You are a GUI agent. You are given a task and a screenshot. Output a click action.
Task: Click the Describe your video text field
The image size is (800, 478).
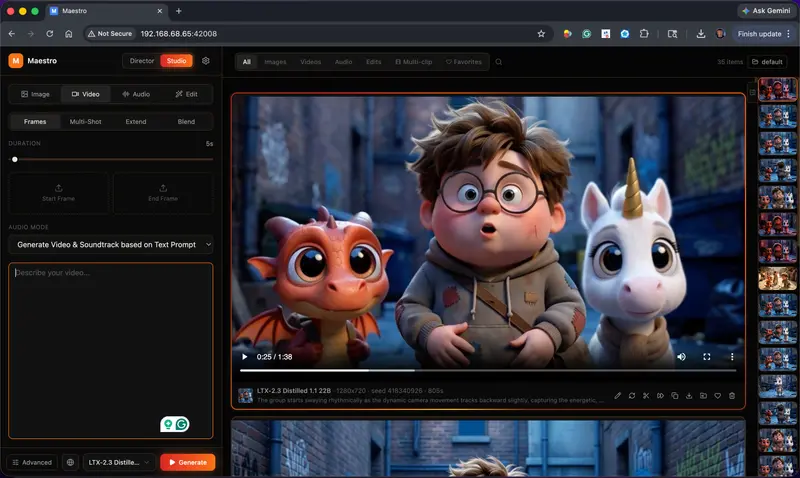(111, 350)
